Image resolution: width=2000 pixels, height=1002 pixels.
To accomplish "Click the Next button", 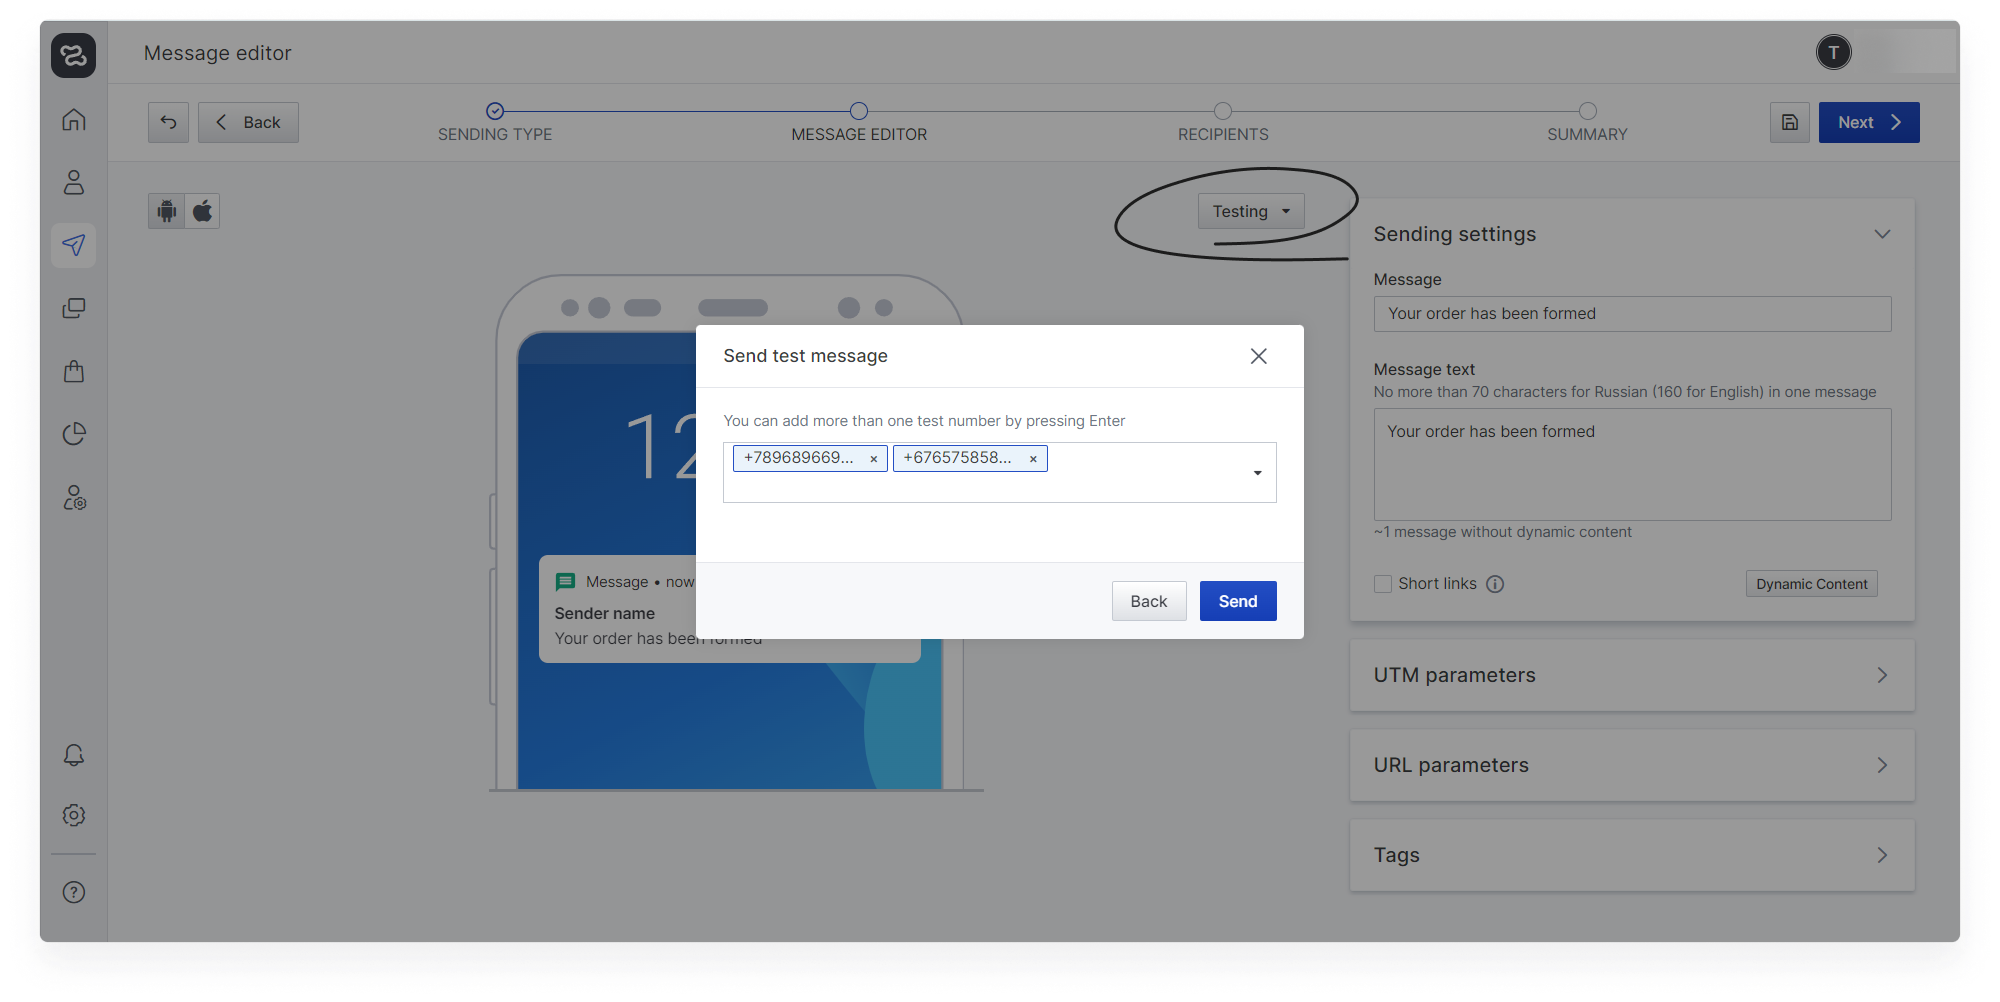I will (x=1869, y=122).
